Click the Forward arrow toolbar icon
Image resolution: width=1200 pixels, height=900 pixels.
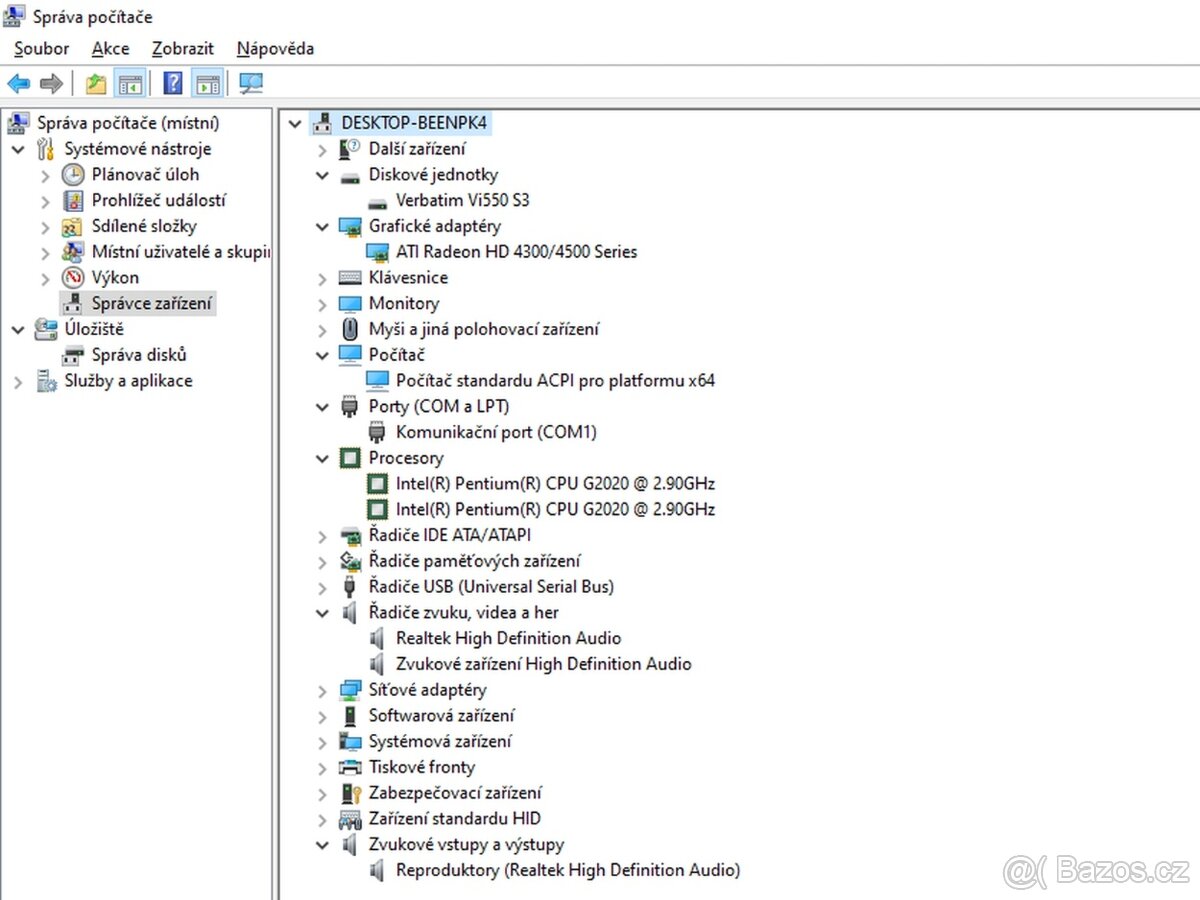coord(51,84)
